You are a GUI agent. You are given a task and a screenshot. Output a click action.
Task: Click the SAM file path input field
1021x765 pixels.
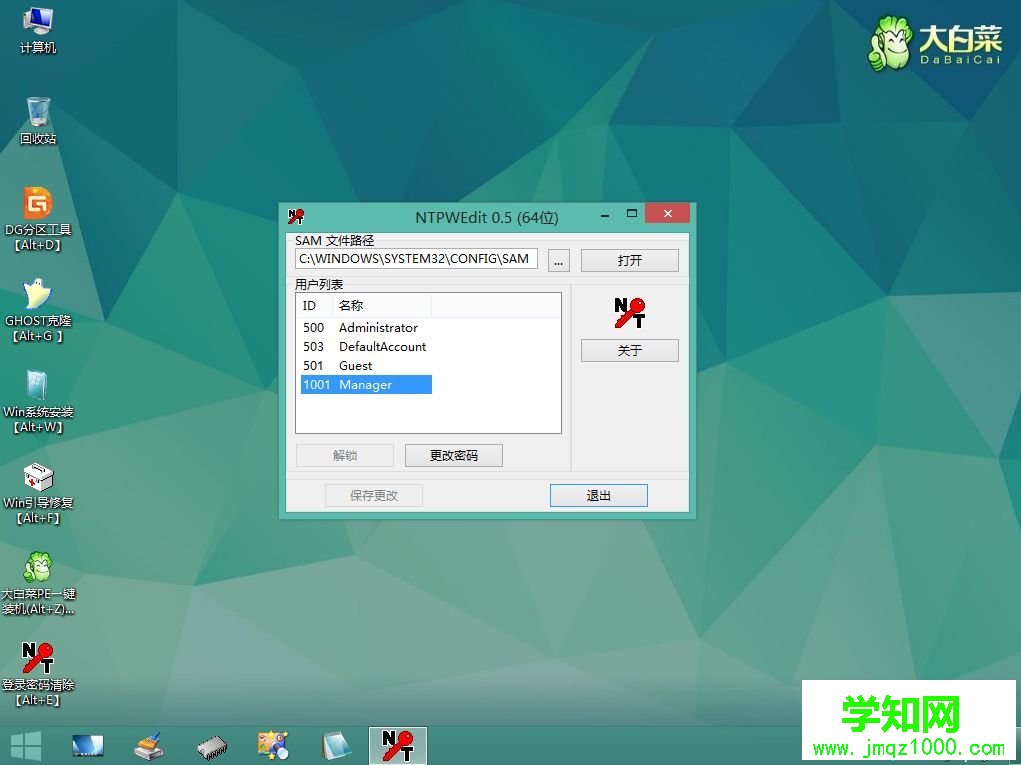click(x=416, y=258)
